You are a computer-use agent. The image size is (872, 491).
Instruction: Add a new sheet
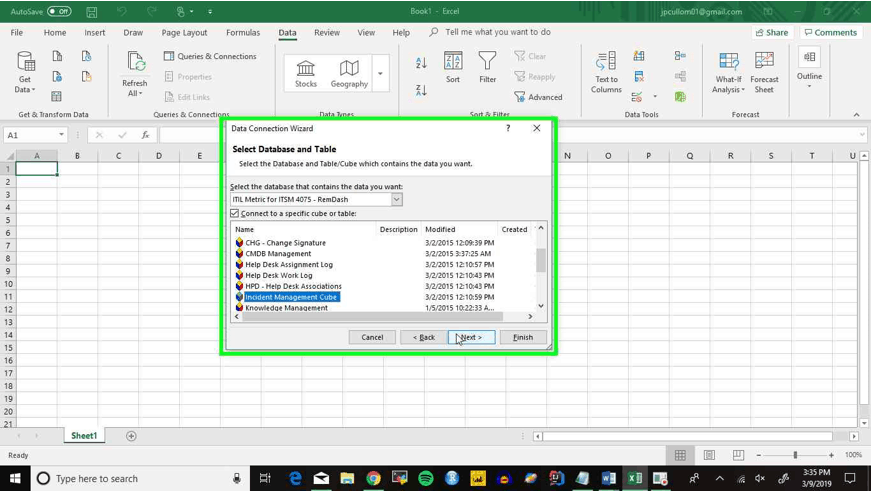[131, 436]
